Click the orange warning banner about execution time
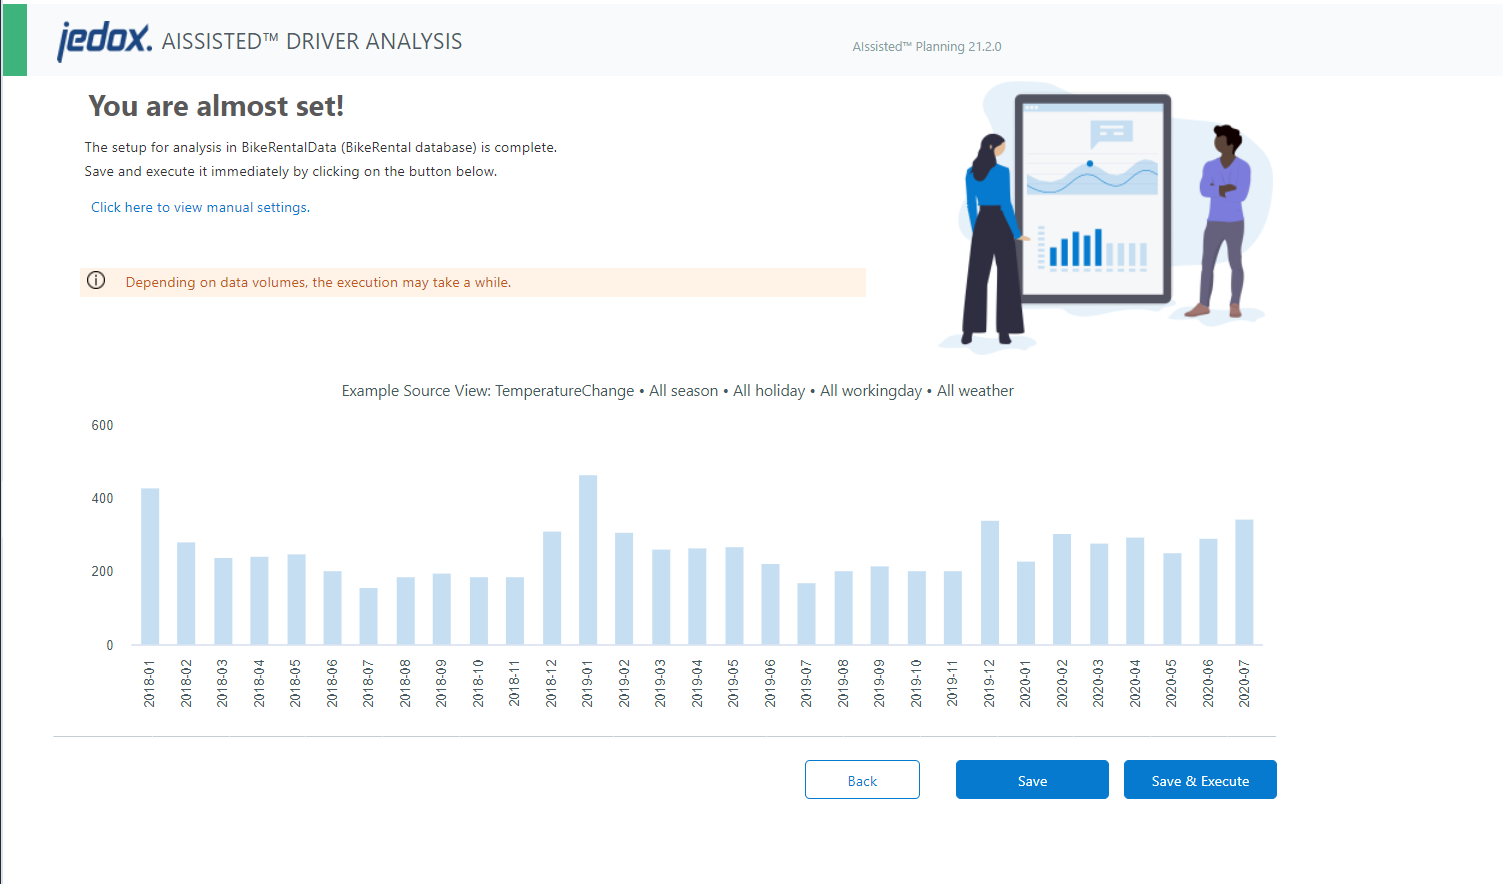Viewport: 1503px width, 884px height. pos(472,282)
